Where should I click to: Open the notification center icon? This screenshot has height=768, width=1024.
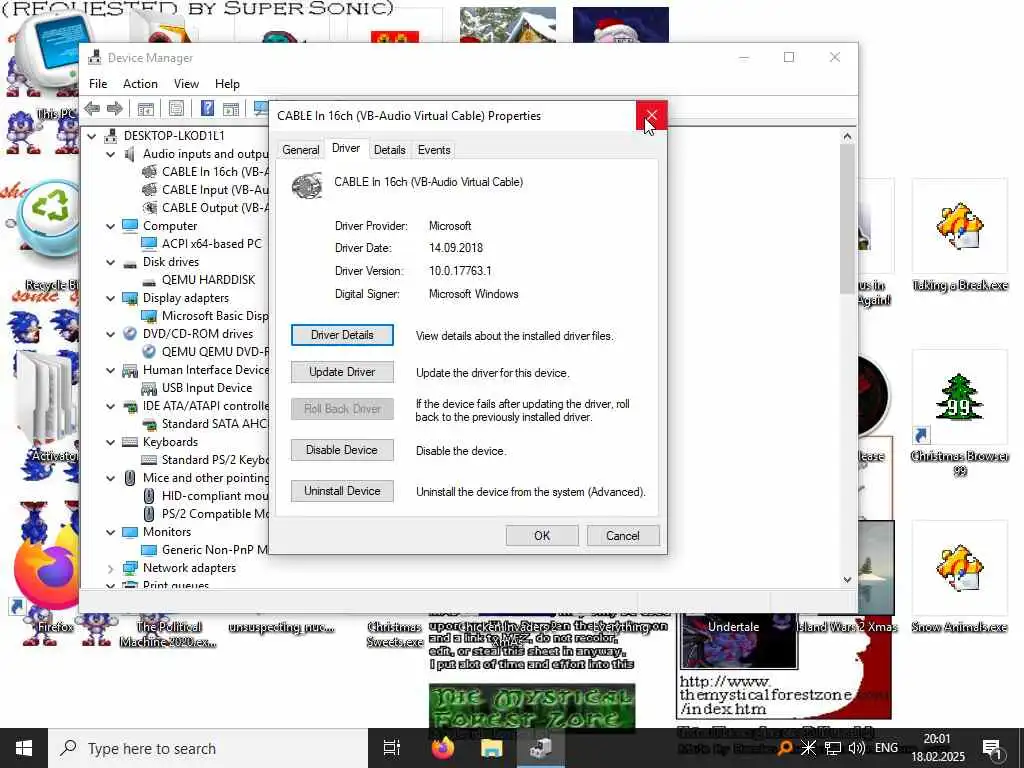[x=992, y=749]
